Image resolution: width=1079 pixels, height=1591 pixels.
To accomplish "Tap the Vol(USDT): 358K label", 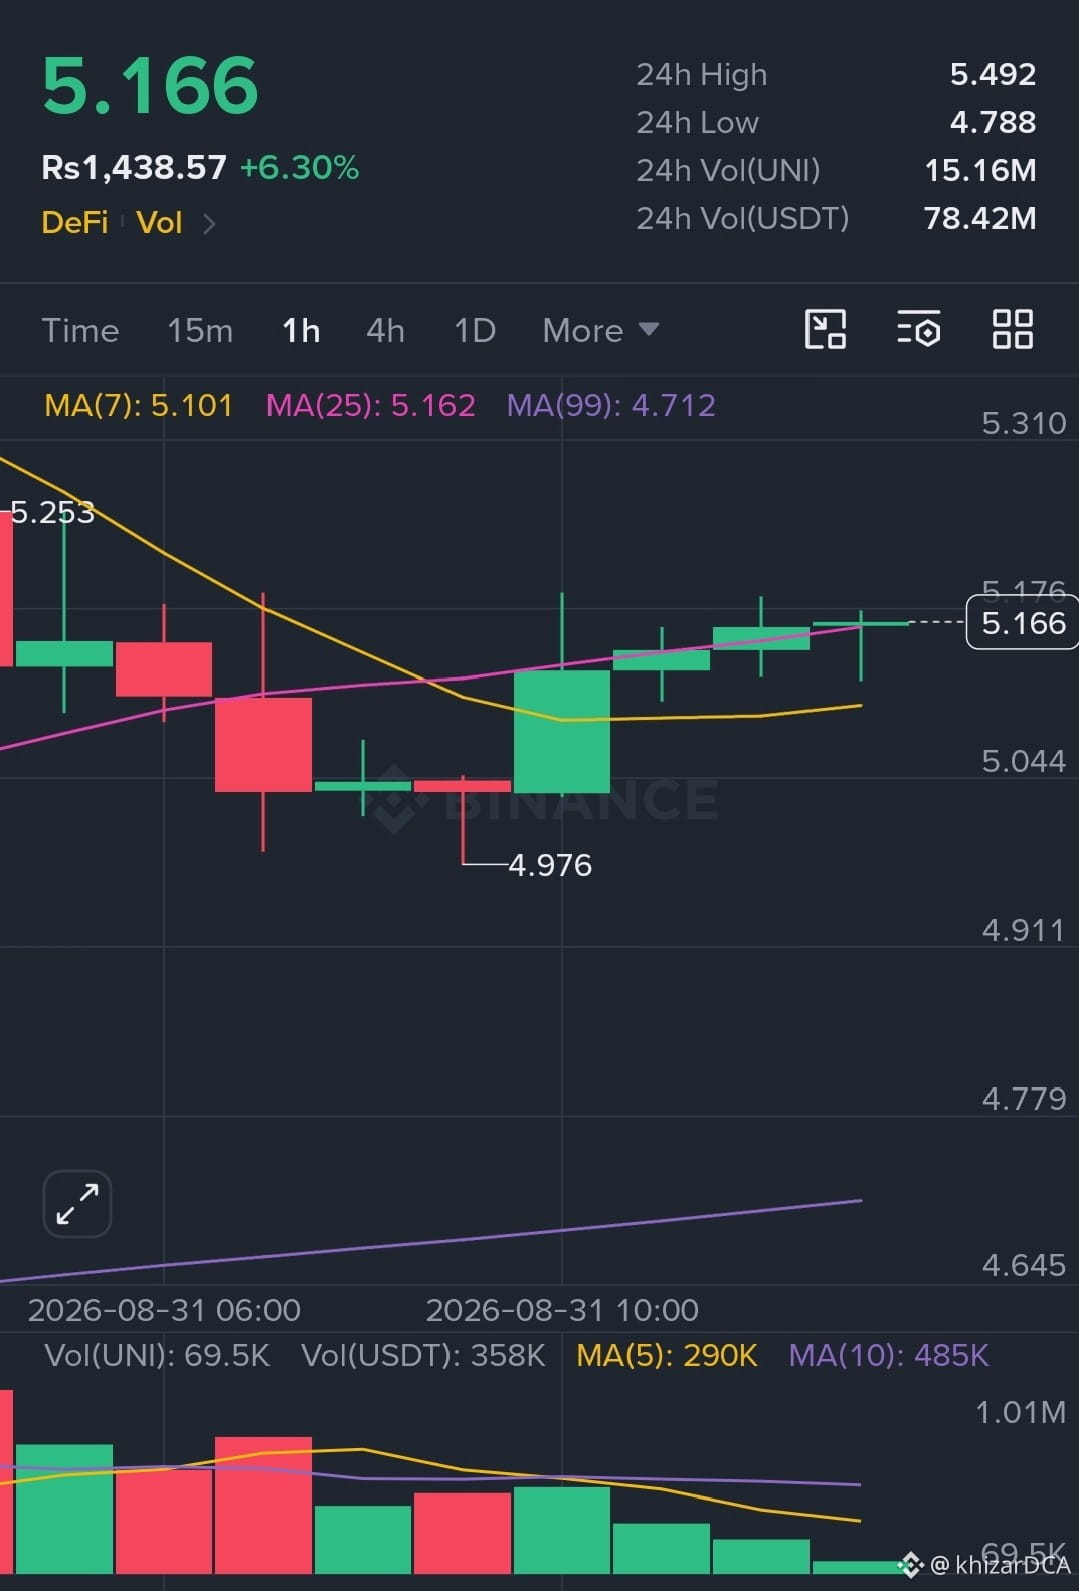I will click(423, 1355).
